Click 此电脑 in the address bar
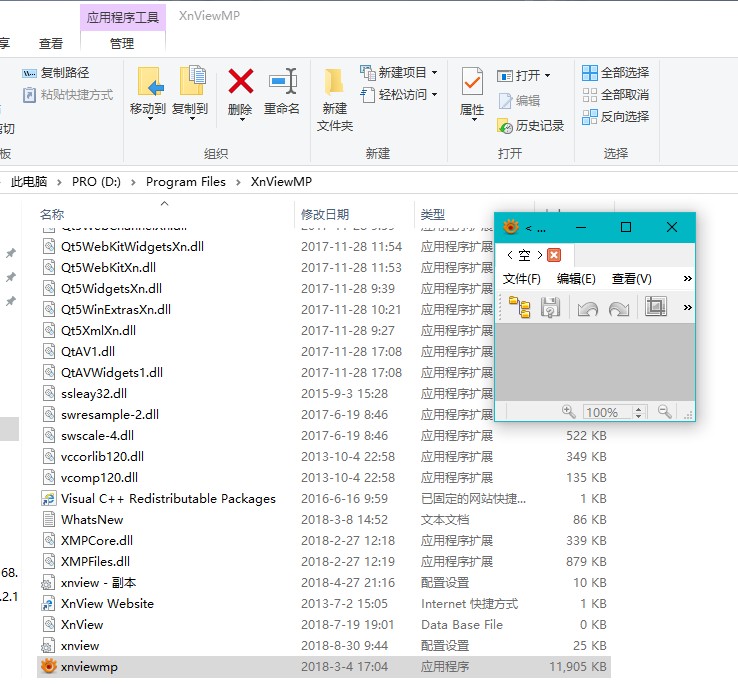 coord(29,182)
